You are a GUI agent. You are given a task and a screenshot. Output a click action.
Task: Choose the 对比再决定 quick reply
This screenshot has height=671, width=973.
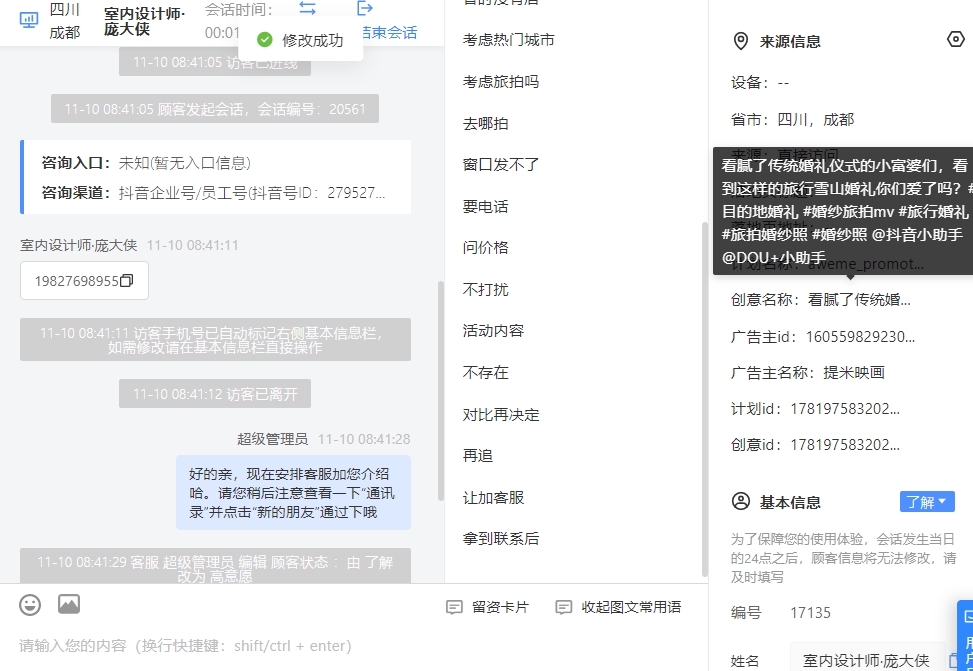pyautogui.click(x=501, y=415)
